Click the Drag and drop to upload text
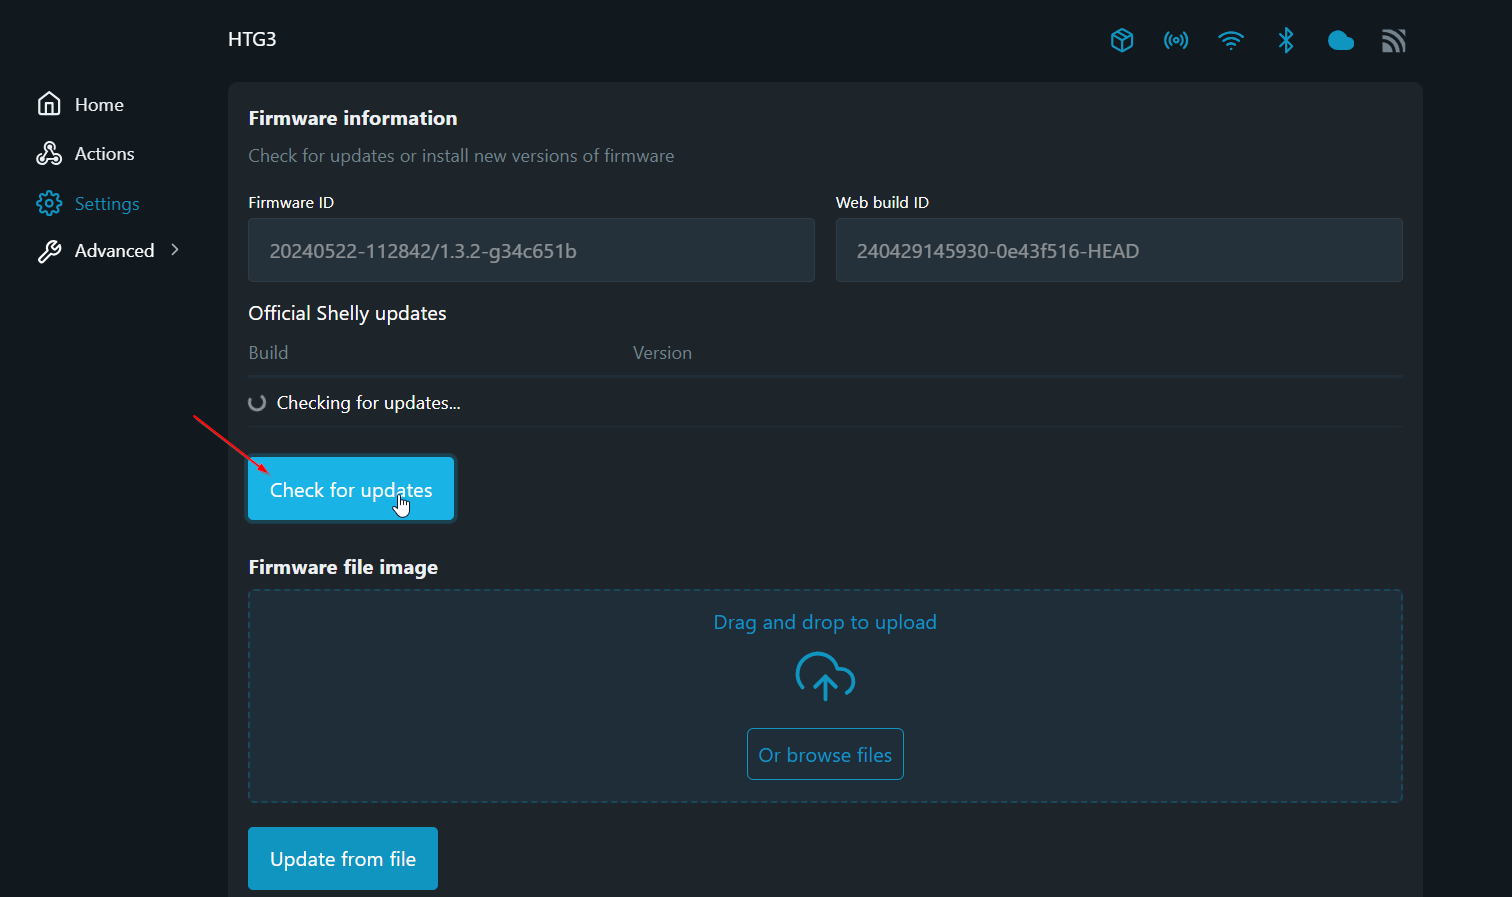1512x897 pixels. pos(825,622)
